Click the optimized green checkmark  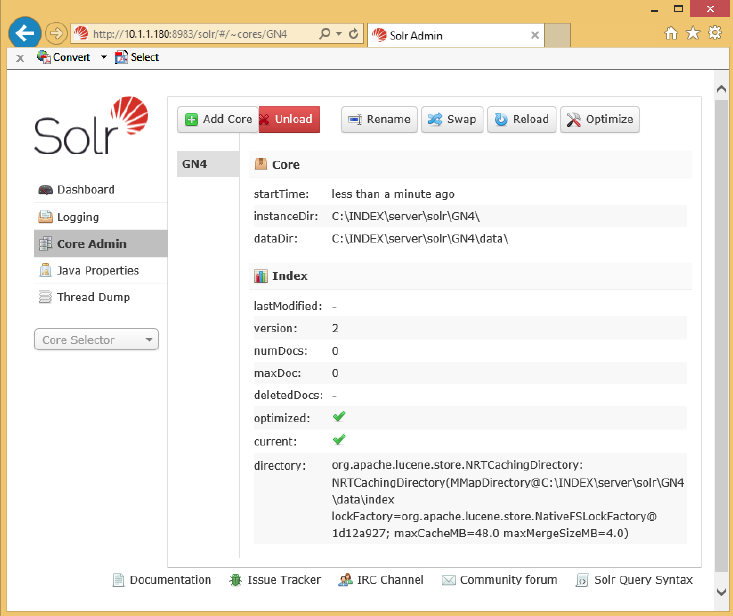coord(339,416)
